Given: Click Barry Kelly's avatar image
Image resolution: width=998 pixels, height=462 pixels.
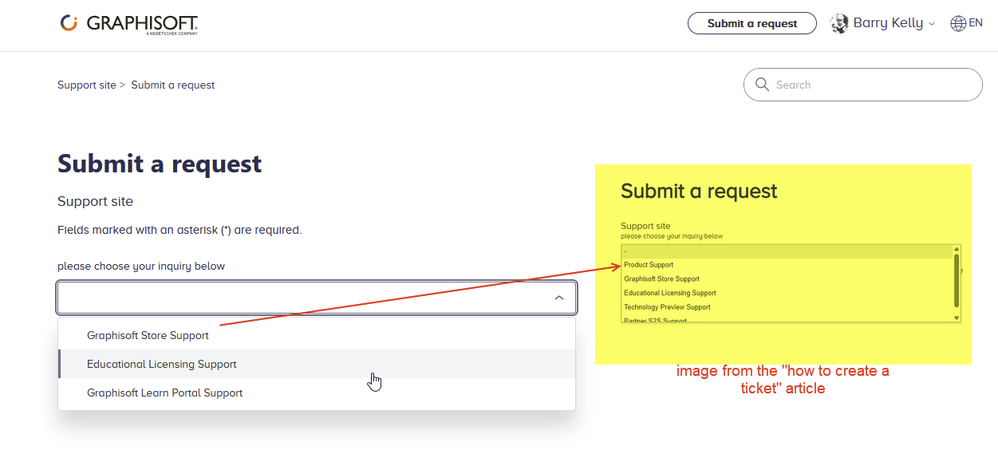Looking at the screenshot, I should click(839, 24).
